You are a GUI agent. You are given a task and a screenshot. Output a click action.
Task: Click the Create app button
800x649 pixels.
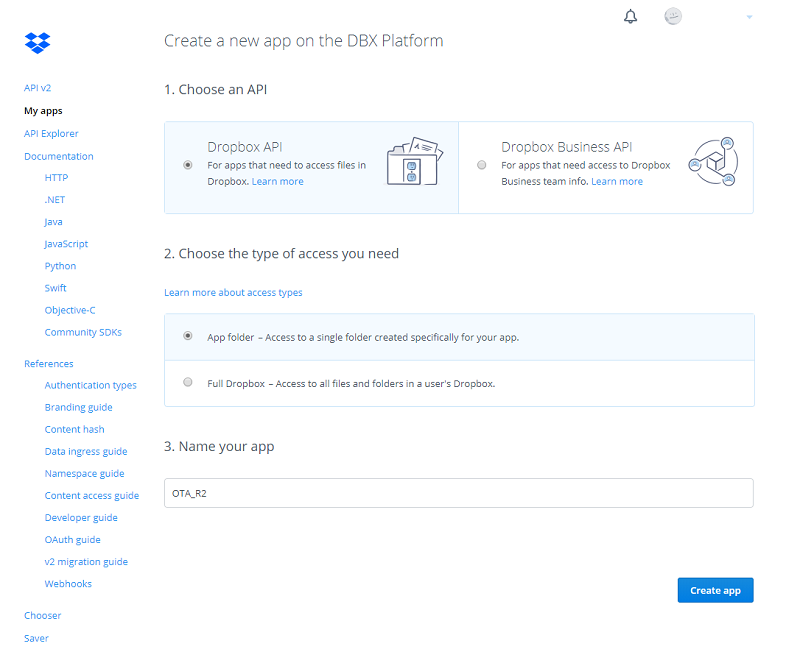tap(715, 590)
